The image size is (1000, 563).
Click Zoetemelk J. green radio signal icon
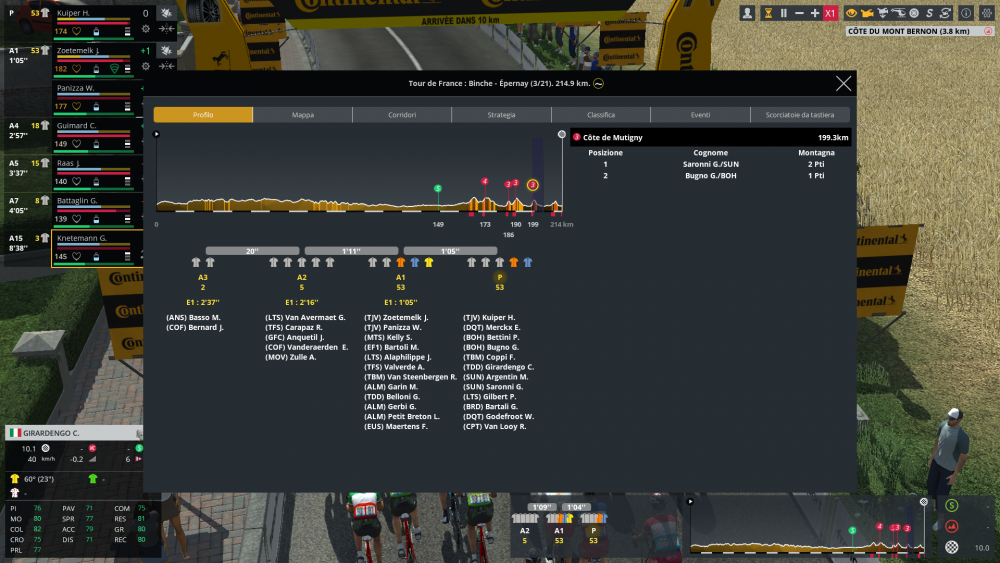tap(114, 69)
